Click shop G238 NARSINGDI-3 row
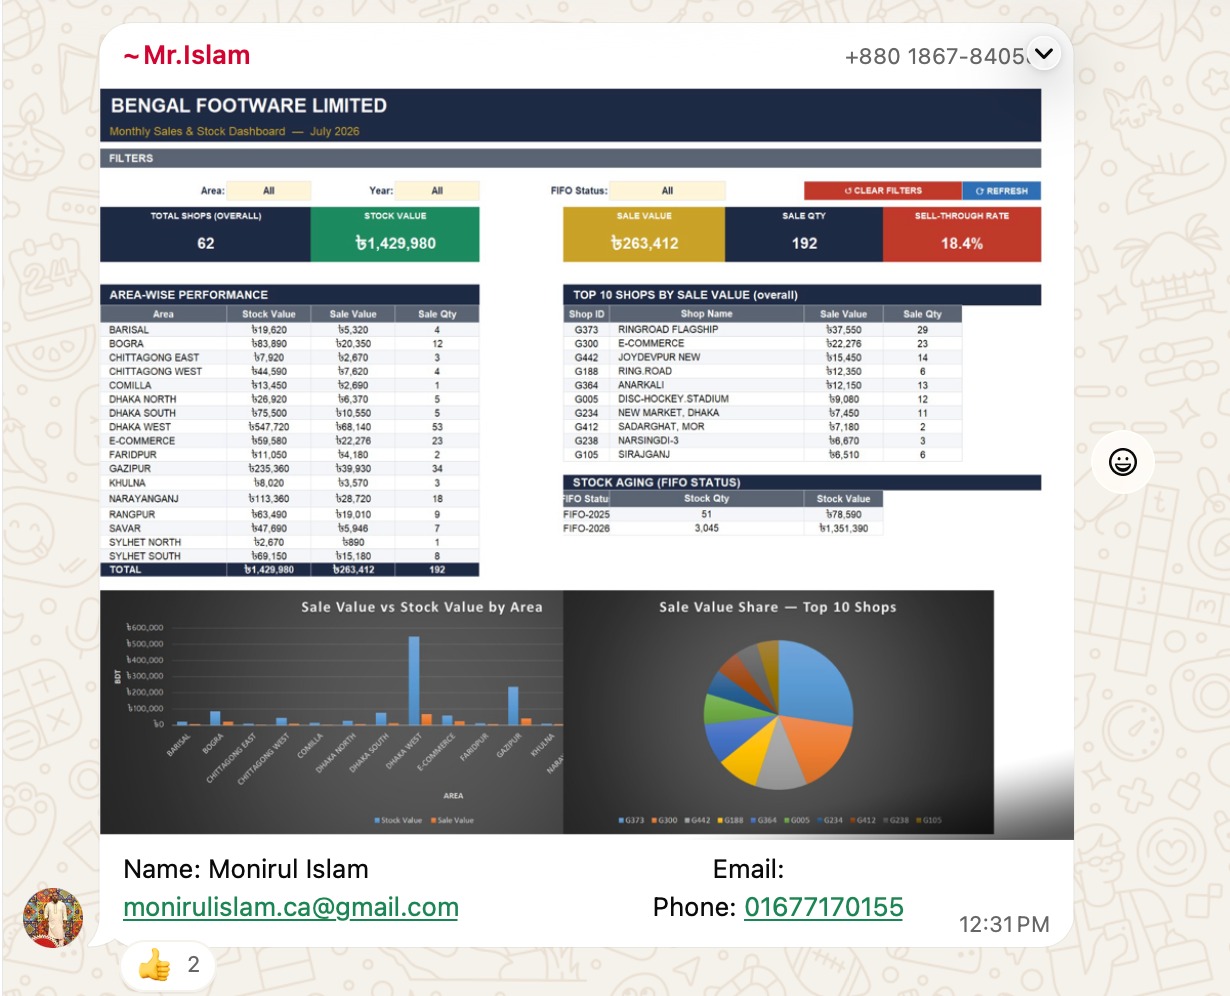The height and width of the screenshot is (996, 1230). [x=762, y=441]
